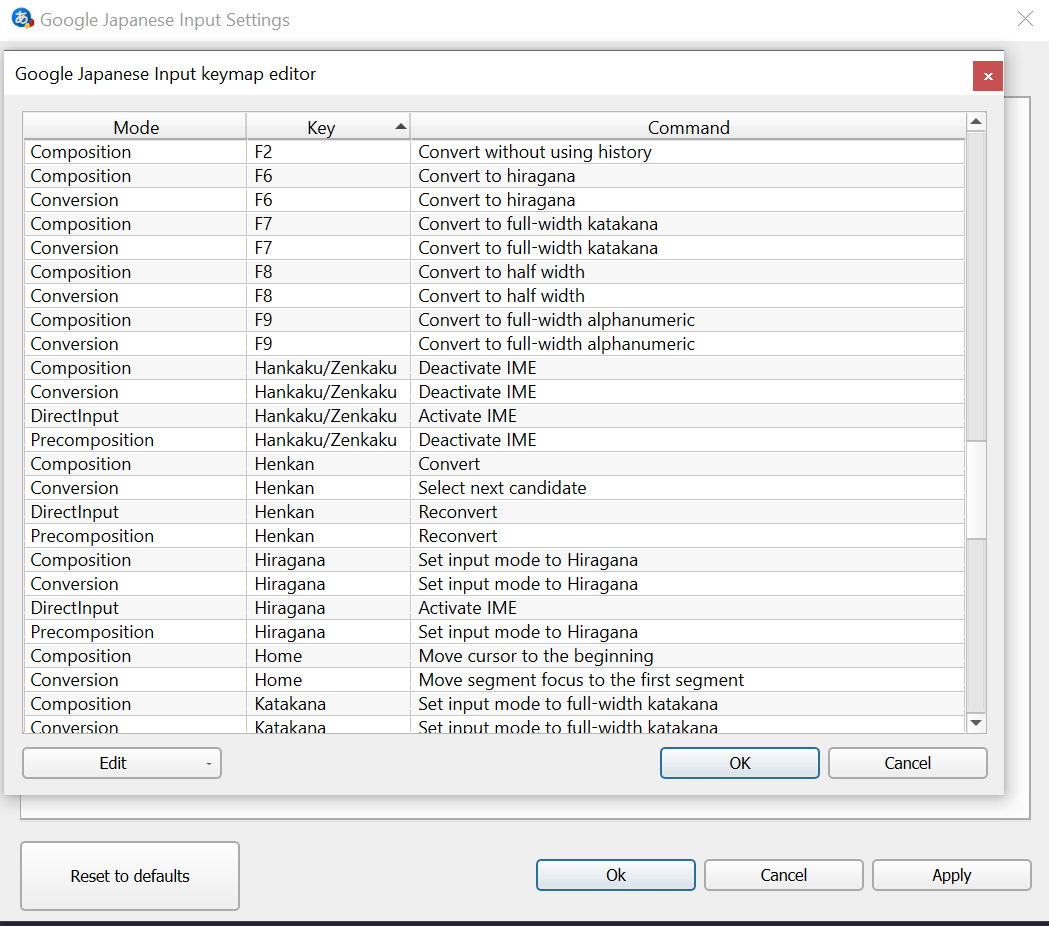Select Composition F7 'Convert to full-width katakana'

coord(688,224)
